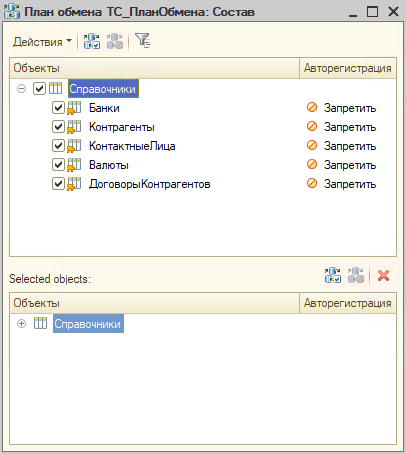Click Запретить in the ДоговорыКонтрагентов row
406x454 pixels.
click(350, 184)
